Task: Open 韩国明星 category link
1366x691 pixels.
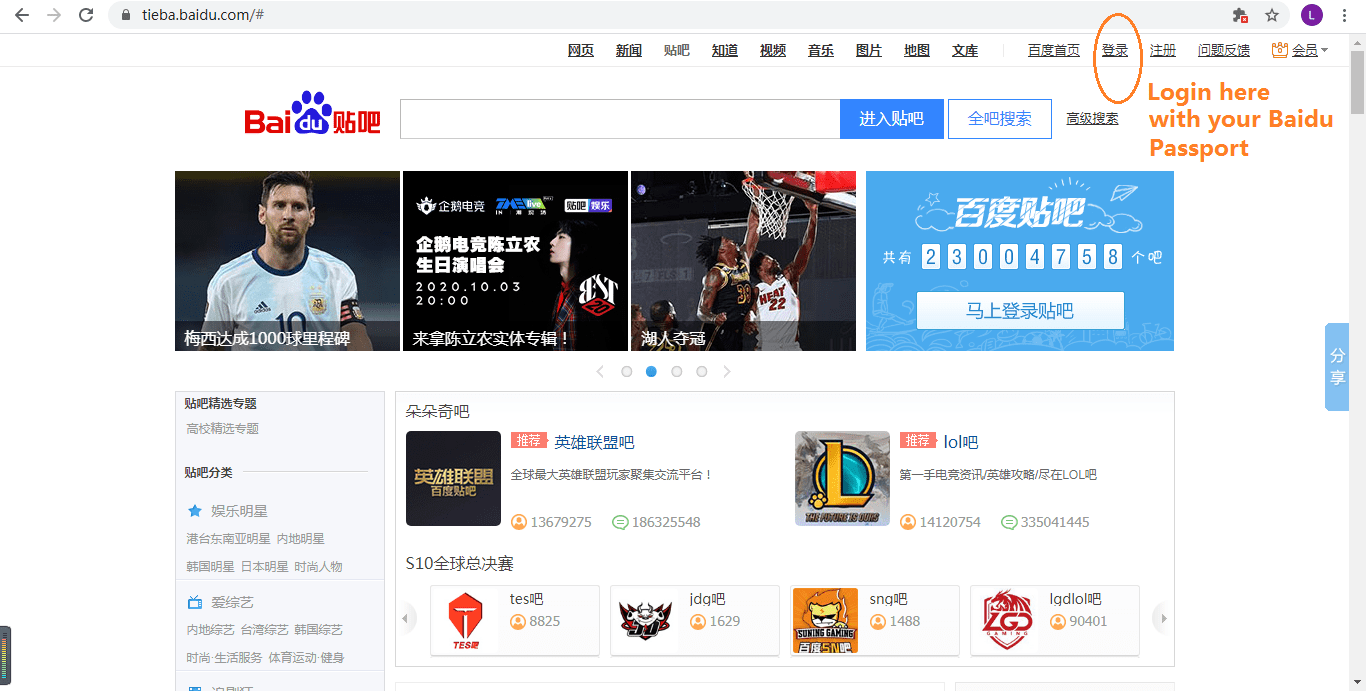Action: [x=210, y=567]
